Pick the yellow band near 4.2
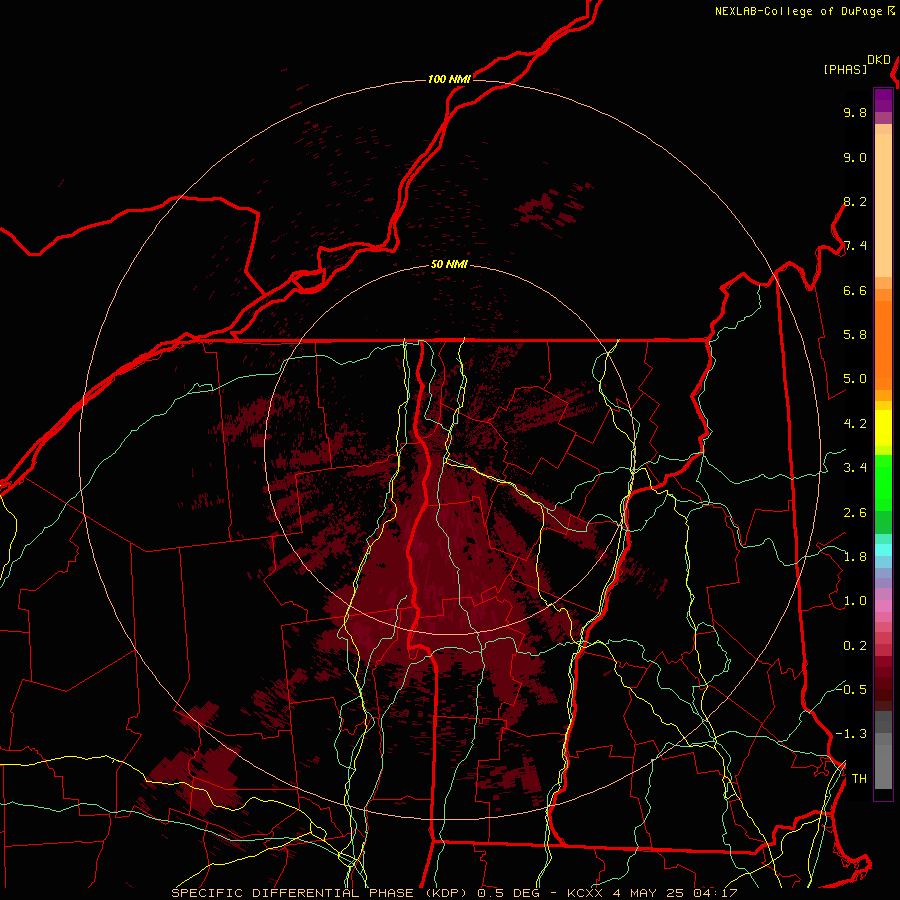The image size is (900, 900). pyautogui.click(x=883, y=428)
